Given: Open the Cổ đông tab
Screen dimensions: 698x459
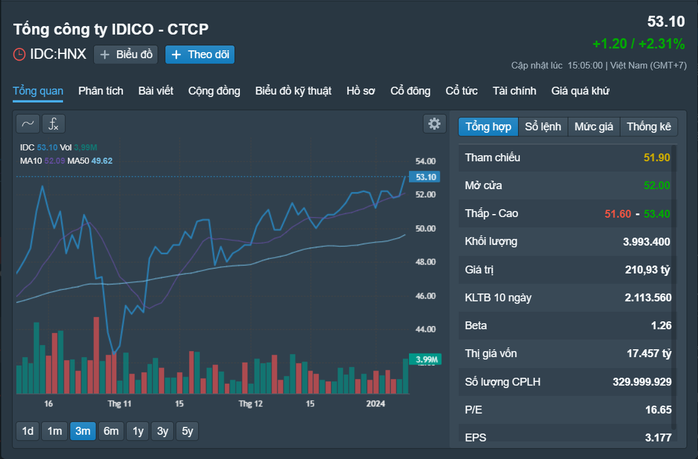Looking at the screenshot, I should point(410,91).
